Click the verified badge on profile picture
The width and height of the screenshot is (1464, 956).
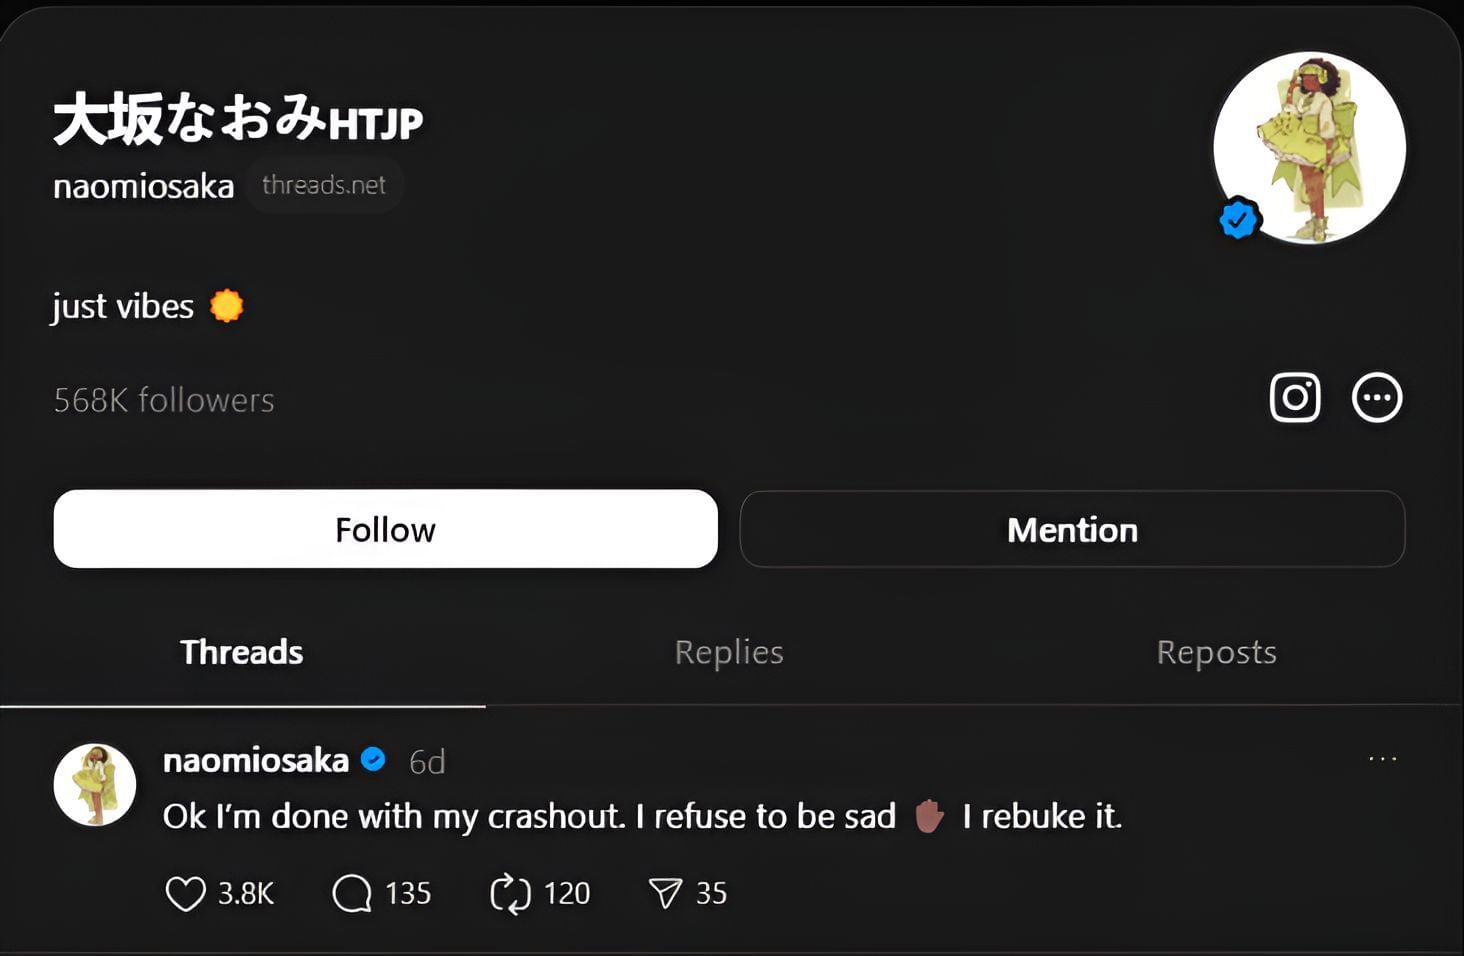coord(1238,219)
